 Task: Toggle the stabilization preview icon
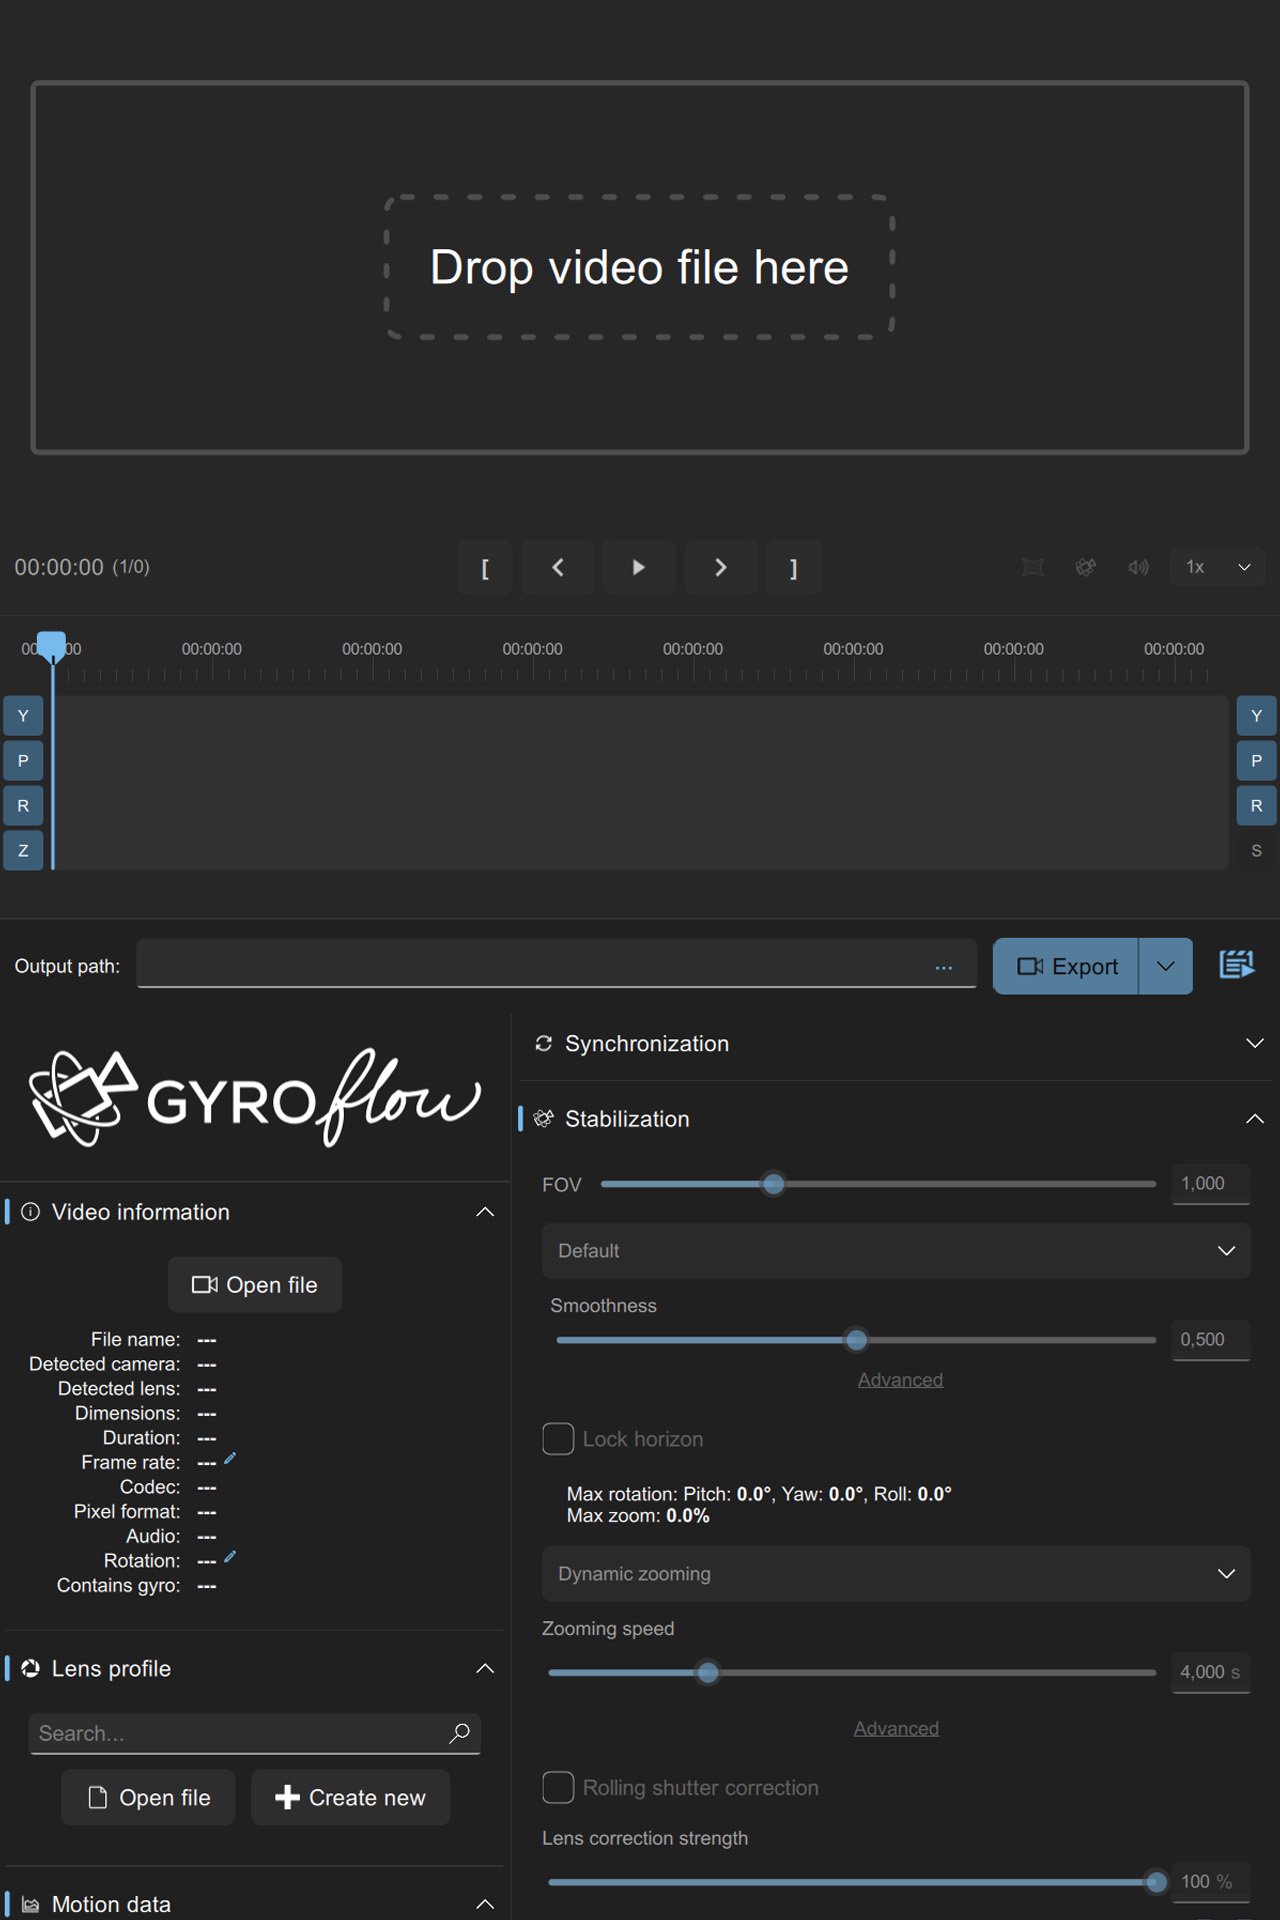[x=1086, y=567]
